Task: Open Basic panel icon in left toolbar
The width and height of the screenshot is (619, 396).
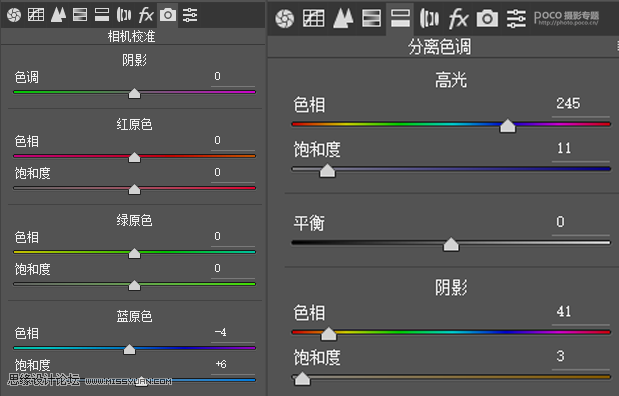Action: point(14,15)
